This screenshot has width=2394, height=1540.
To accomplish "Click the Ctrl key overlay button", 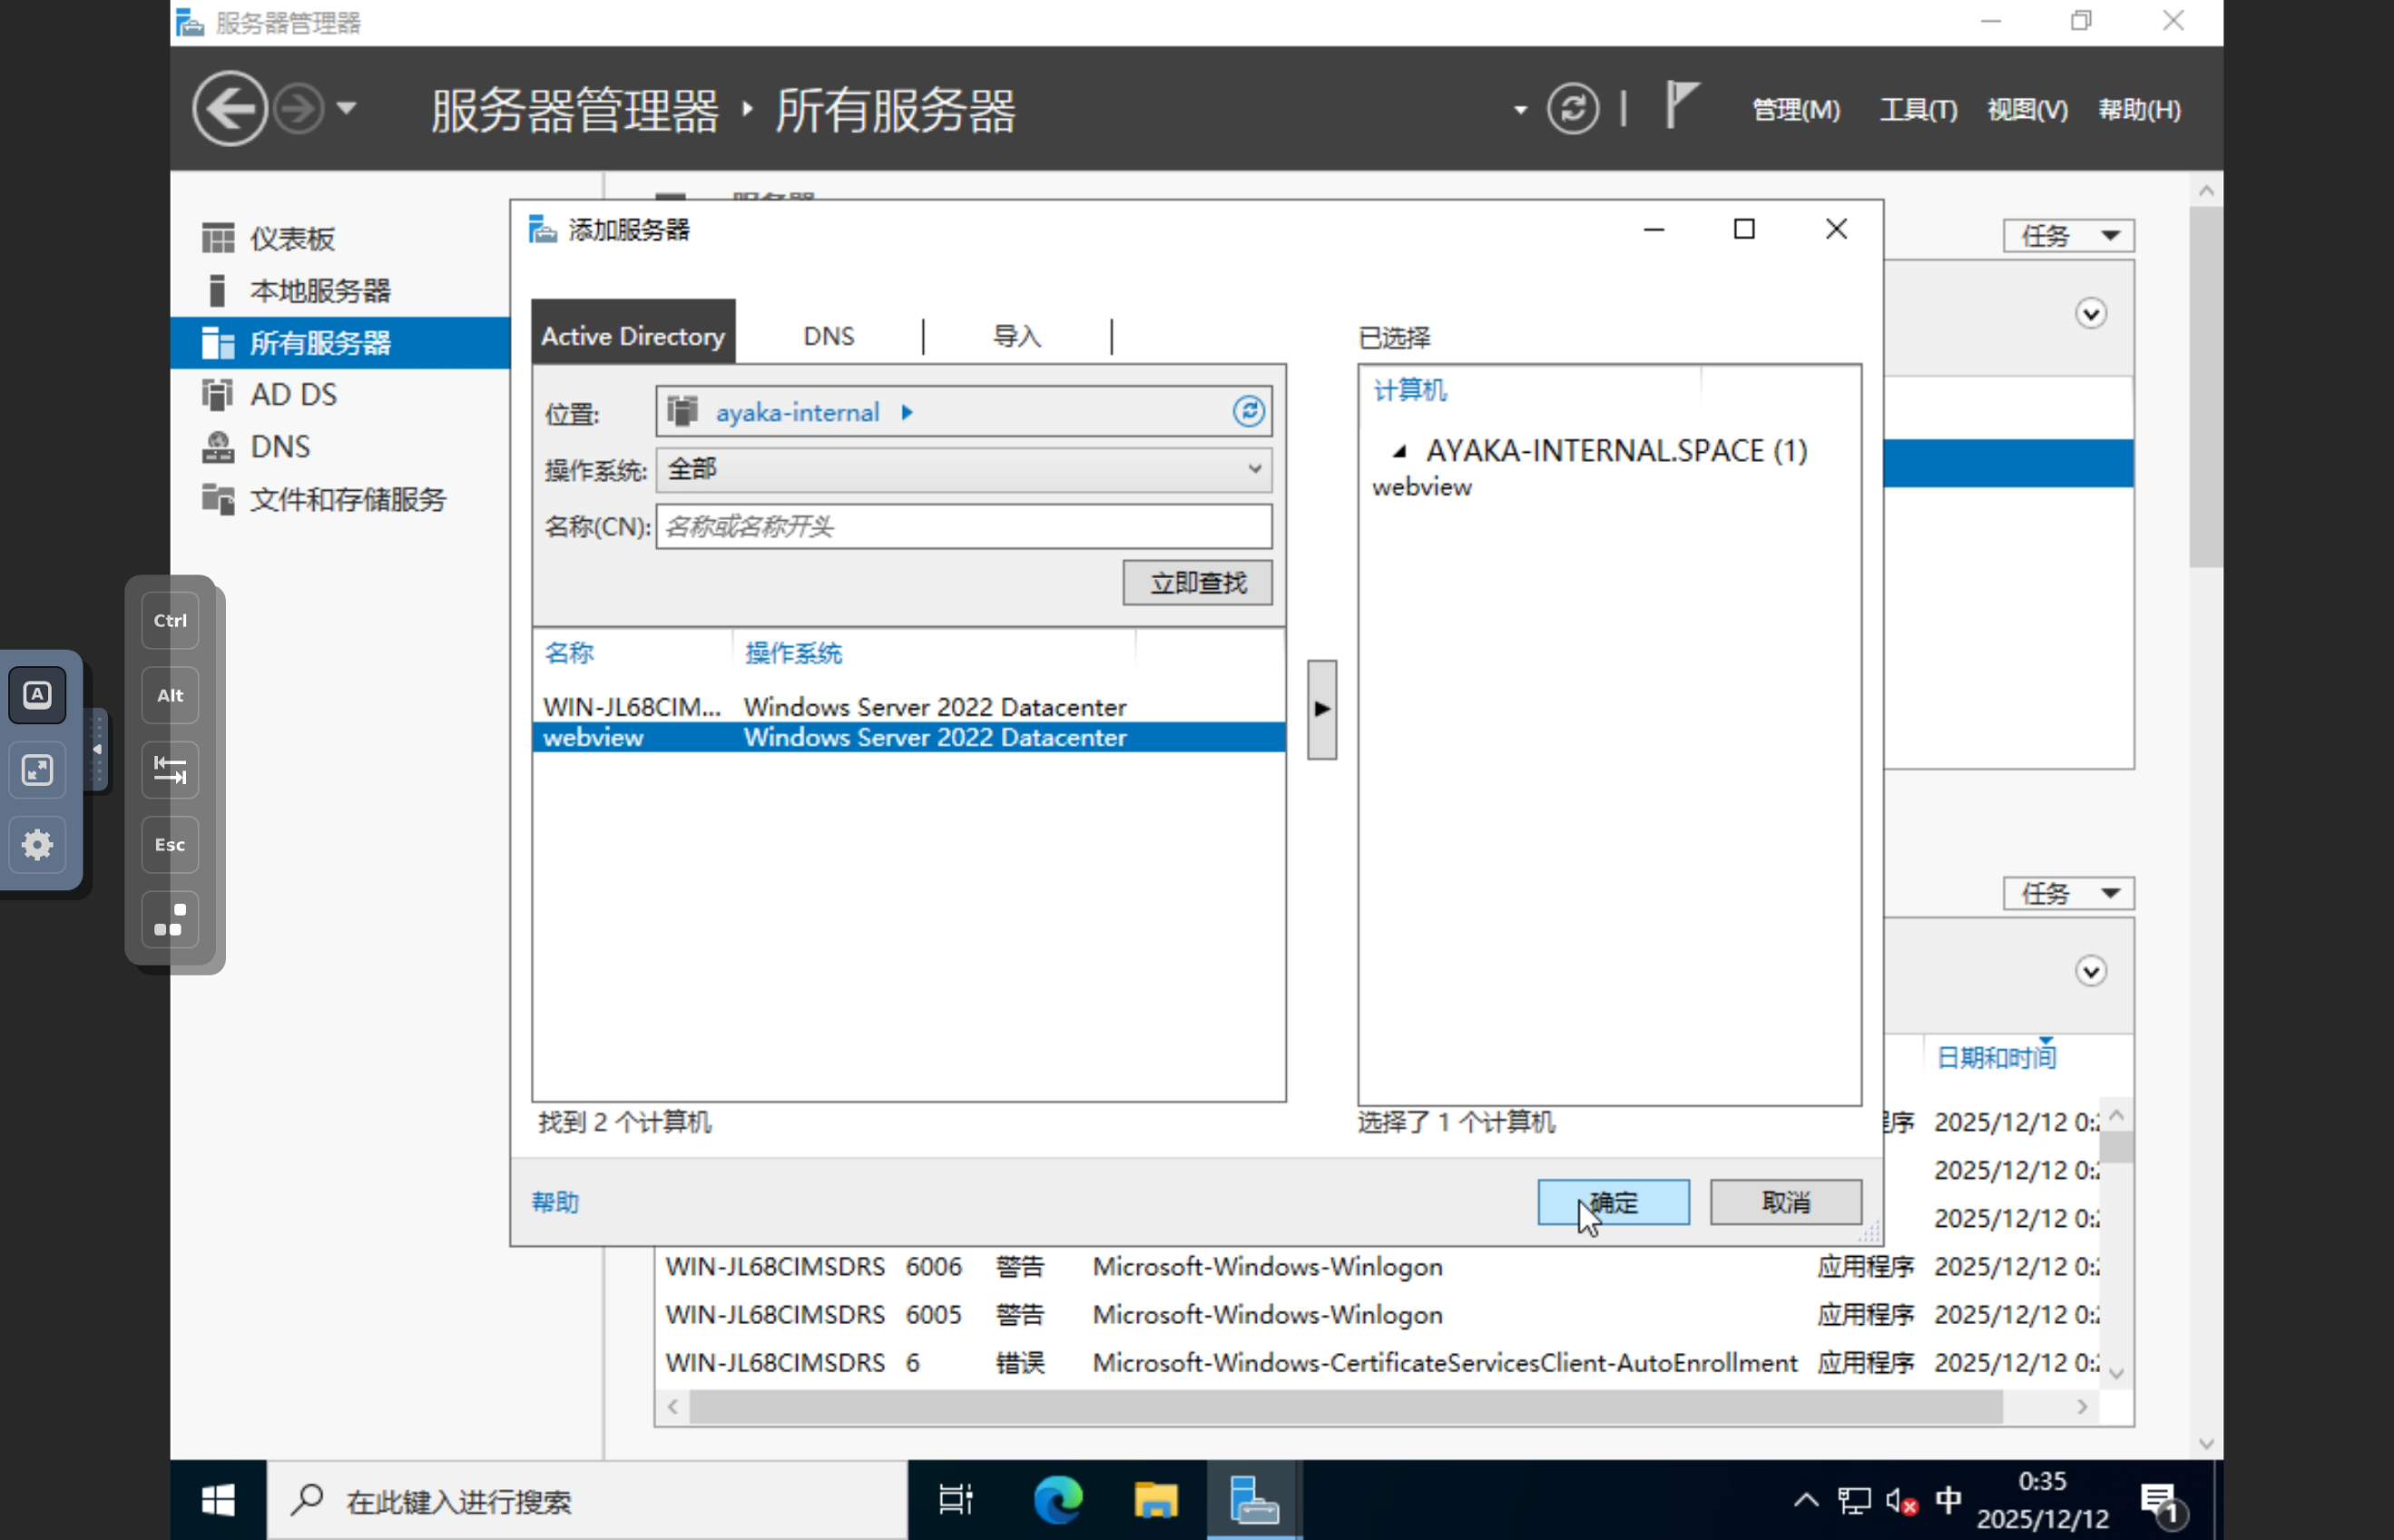I will pos(170,621).
